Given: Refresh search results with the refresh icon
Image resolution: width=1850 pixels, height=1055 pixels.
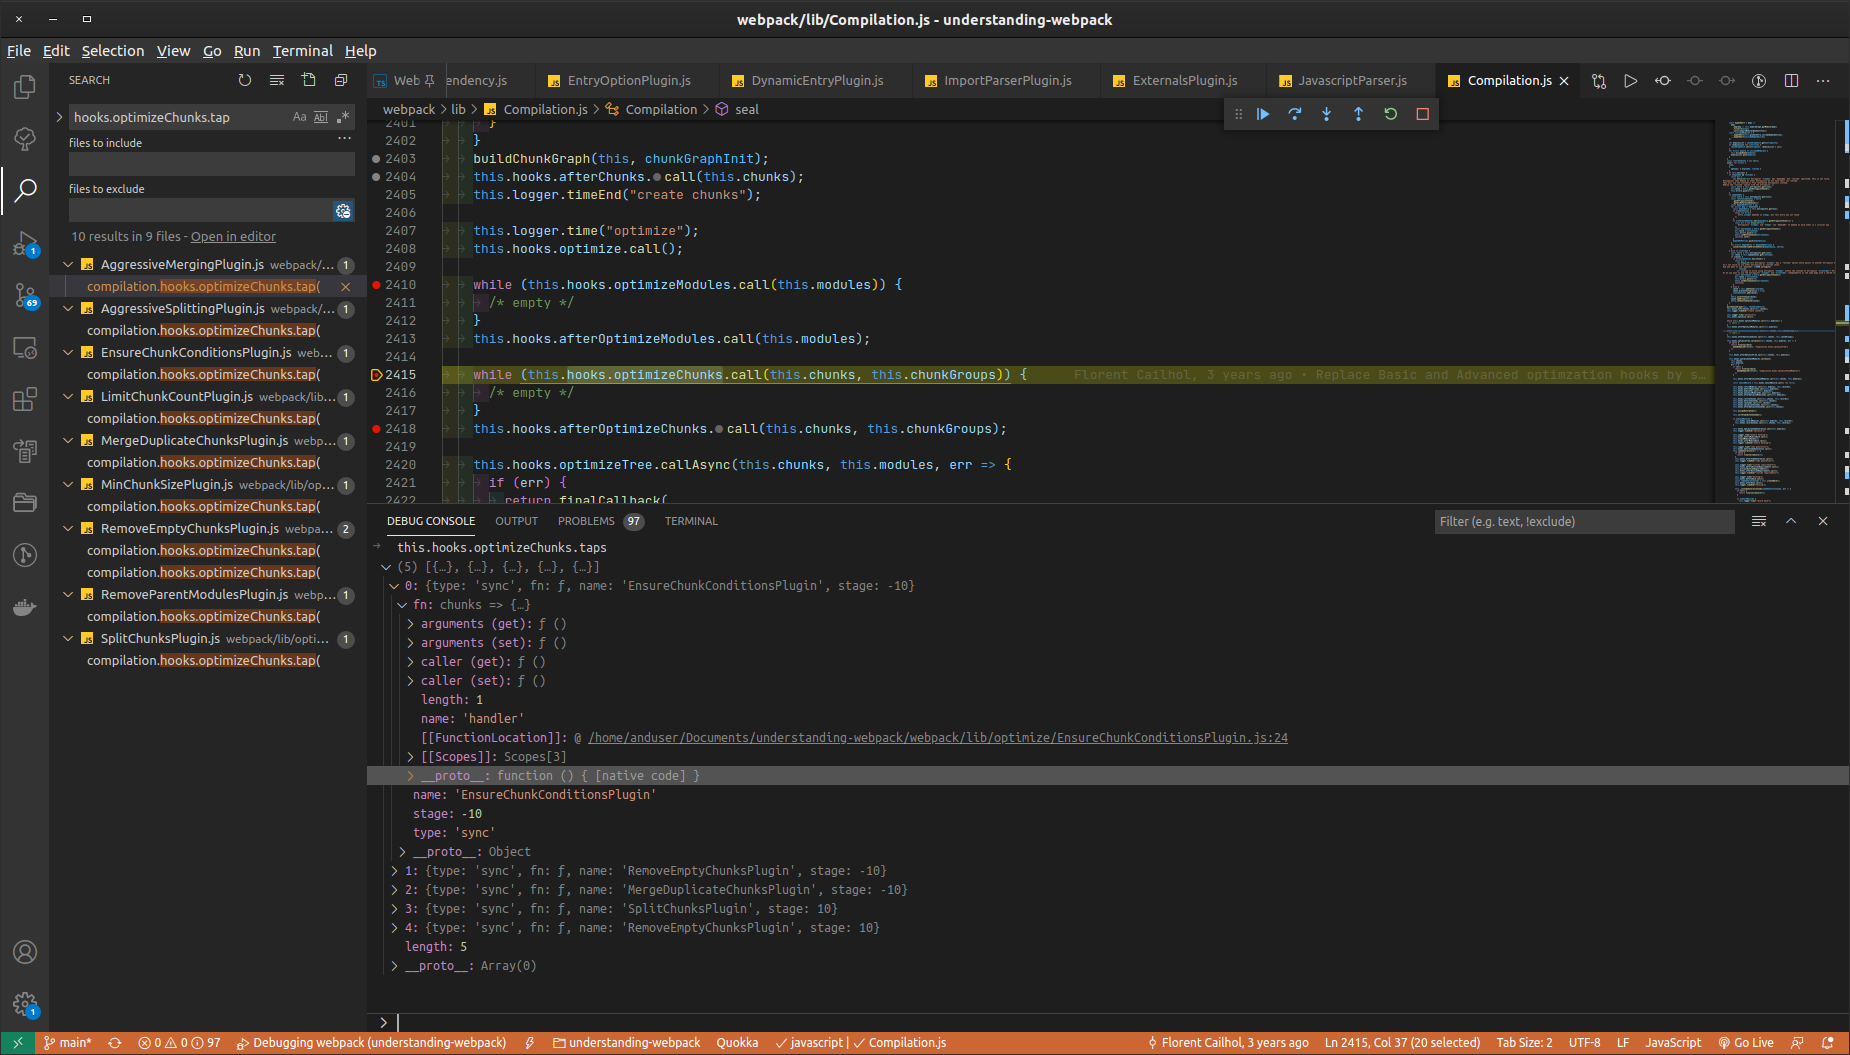Looking at the screenshot, I should click(245, 80).
